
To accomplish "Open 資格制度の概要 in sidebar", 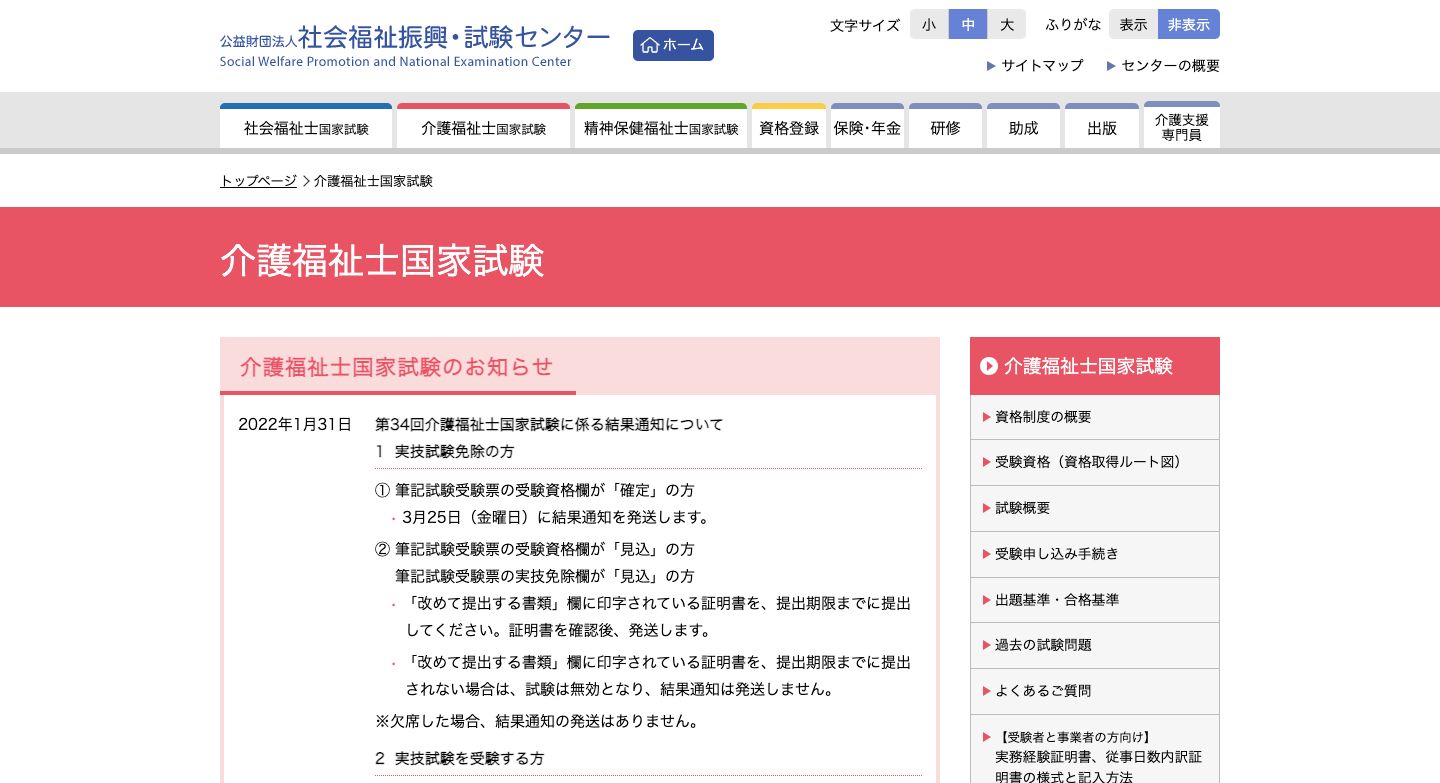I will (1095, 417).
